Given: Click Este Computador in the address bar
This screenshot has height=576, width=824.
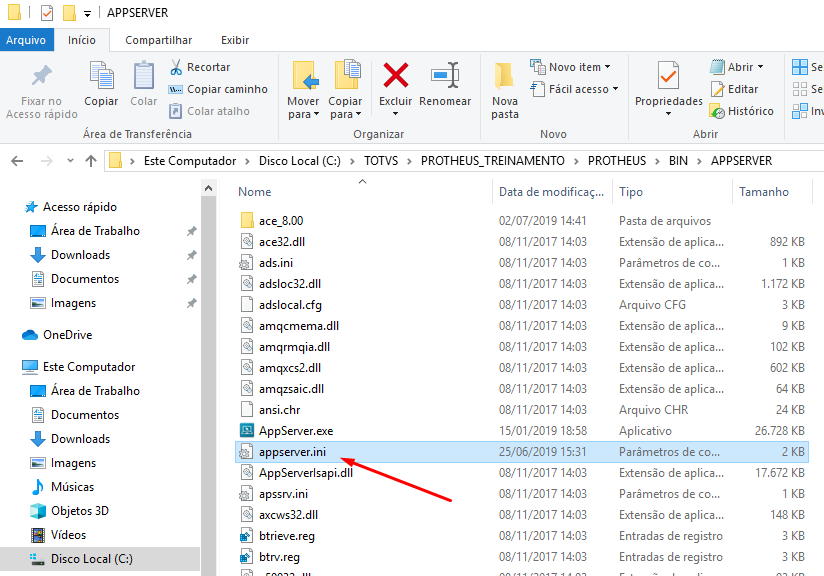Looking at the screenshot, I should click(x=190, y=161).
